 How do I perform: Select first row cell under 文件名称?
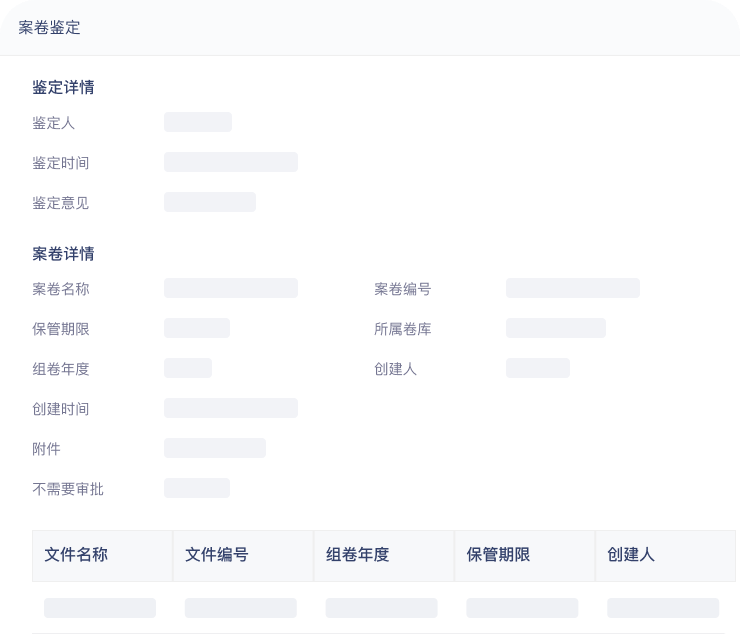(x=100, y=608)
